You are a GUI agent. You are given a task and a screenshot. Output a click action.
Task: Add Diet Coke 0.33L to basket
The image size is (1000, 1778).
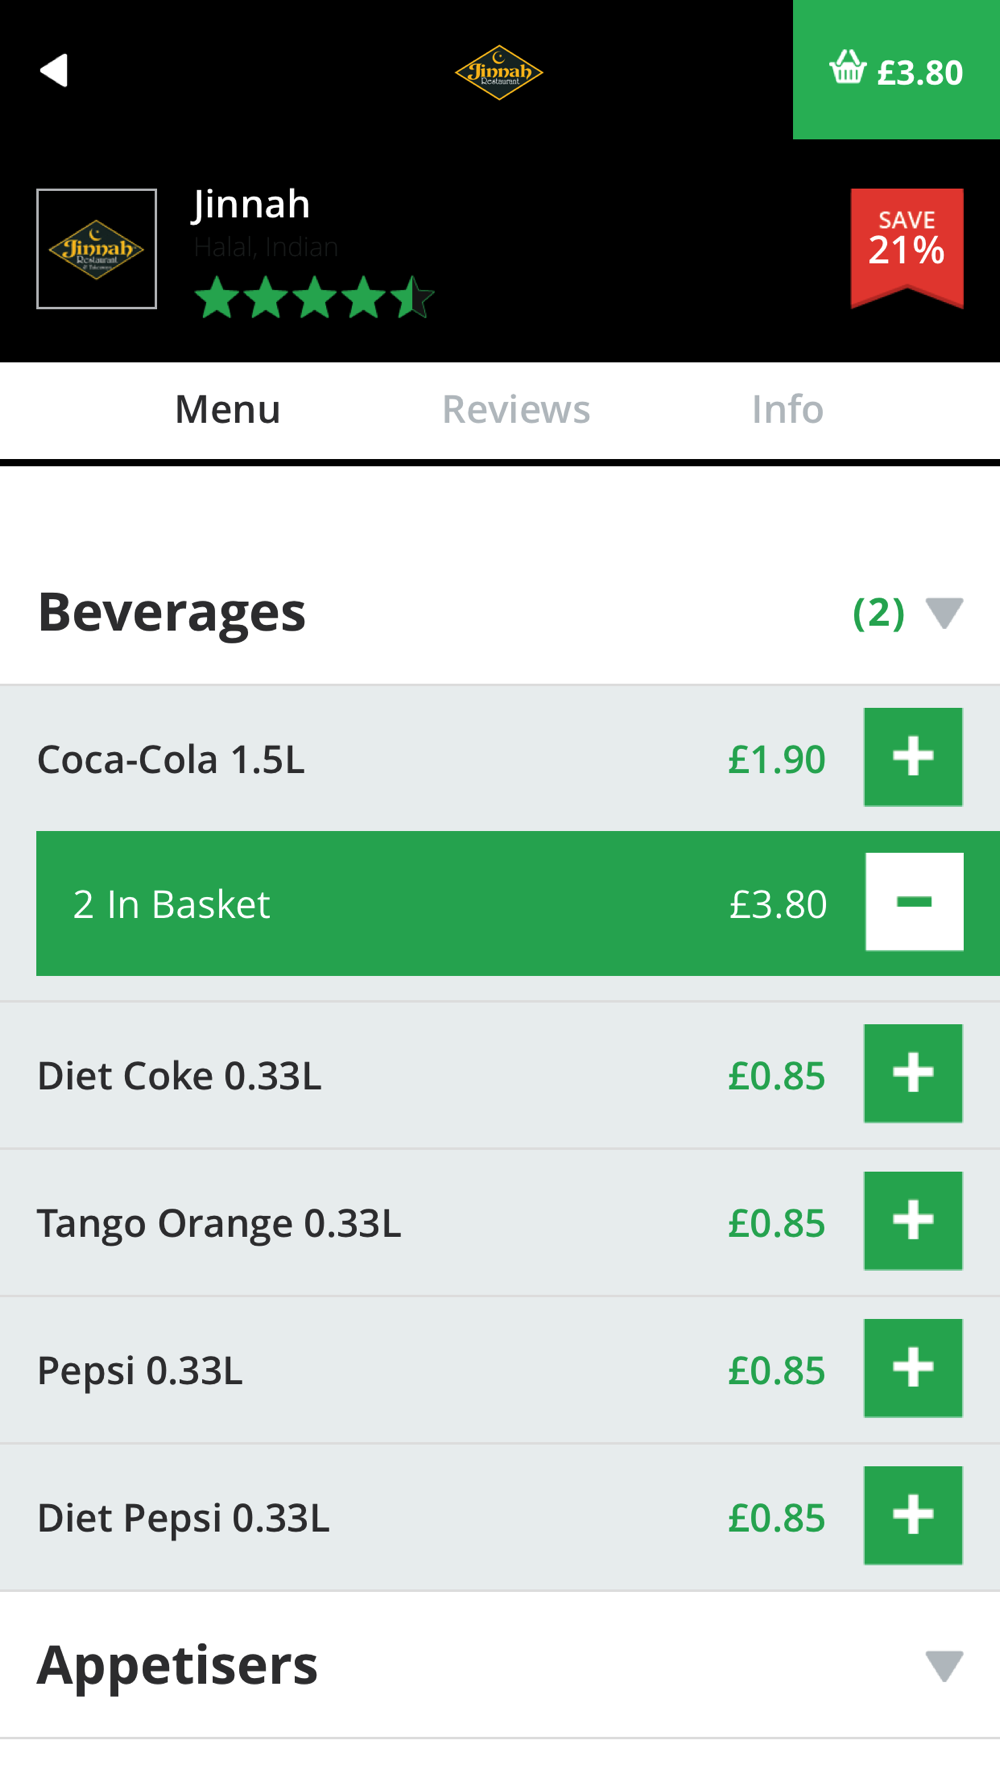(x=913, y=1073)
